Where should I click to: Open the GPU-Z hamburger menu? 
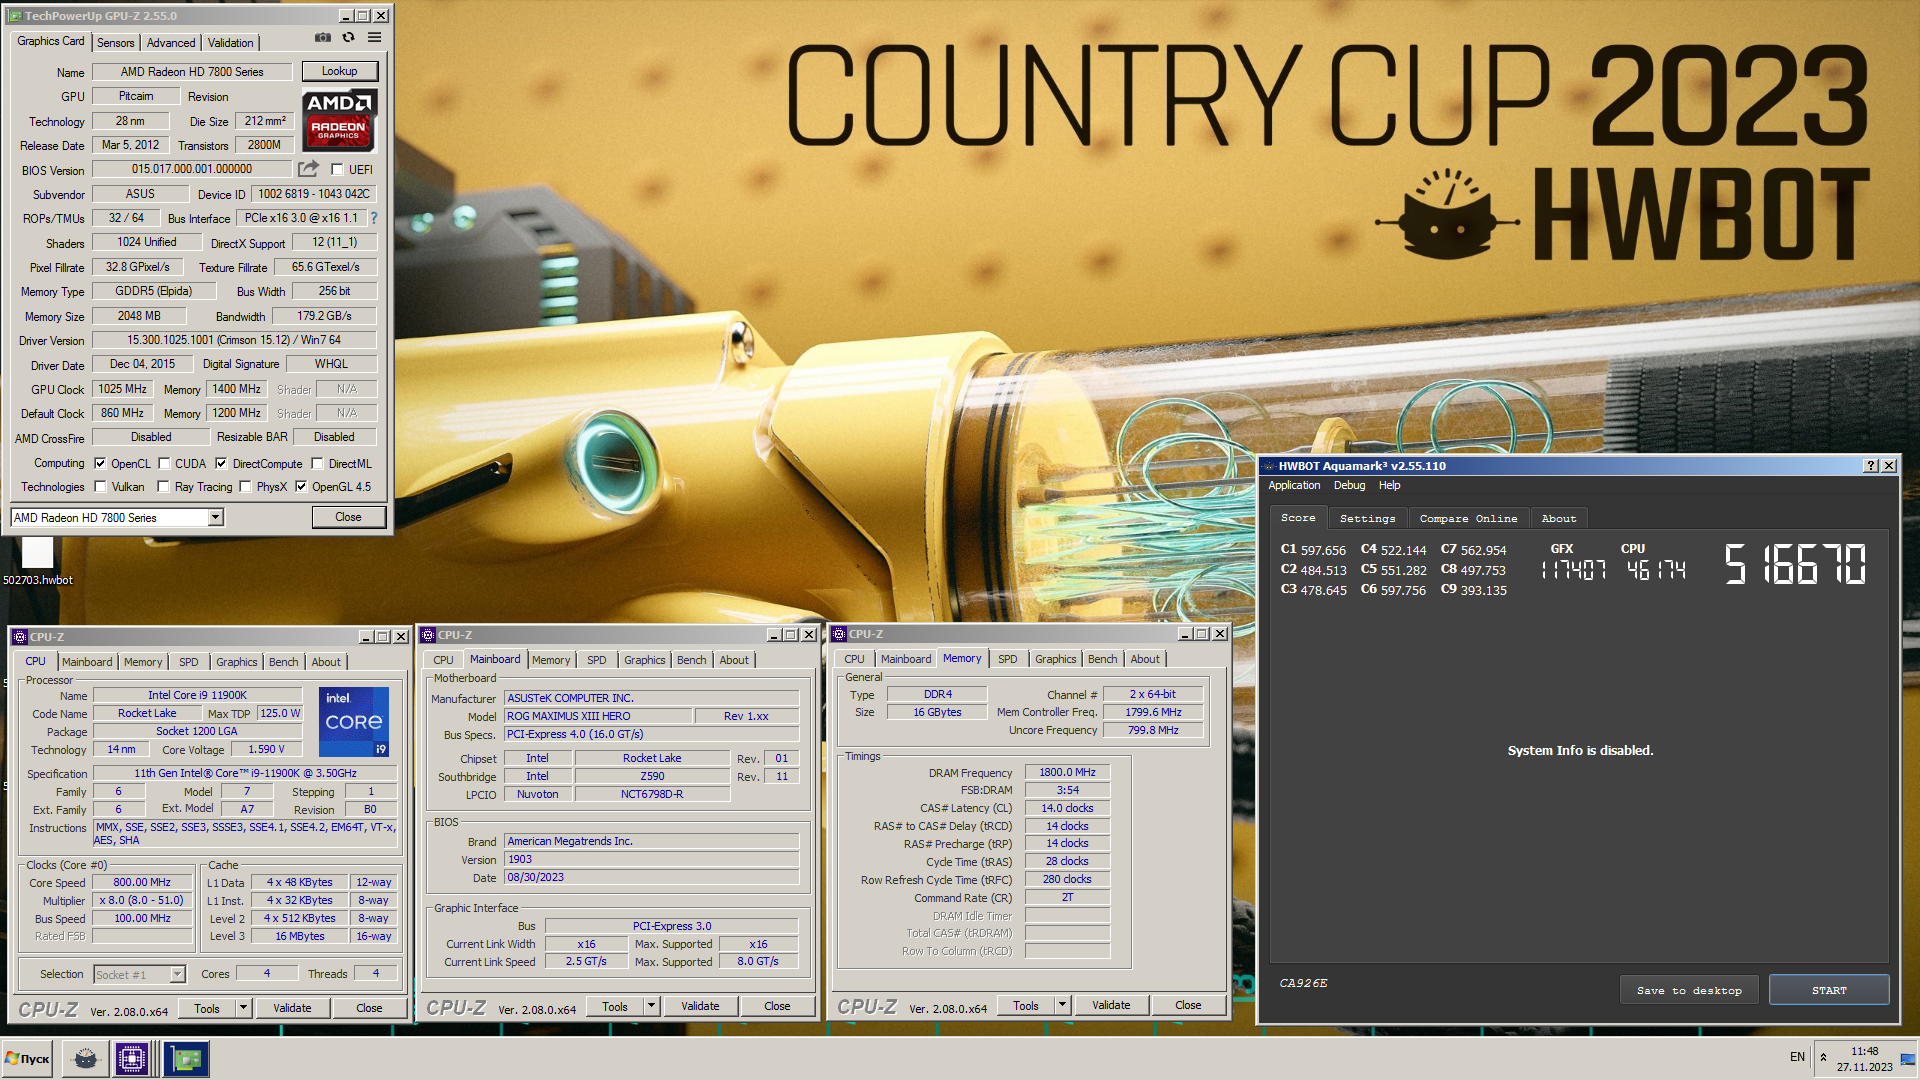(x=374, y=38)
